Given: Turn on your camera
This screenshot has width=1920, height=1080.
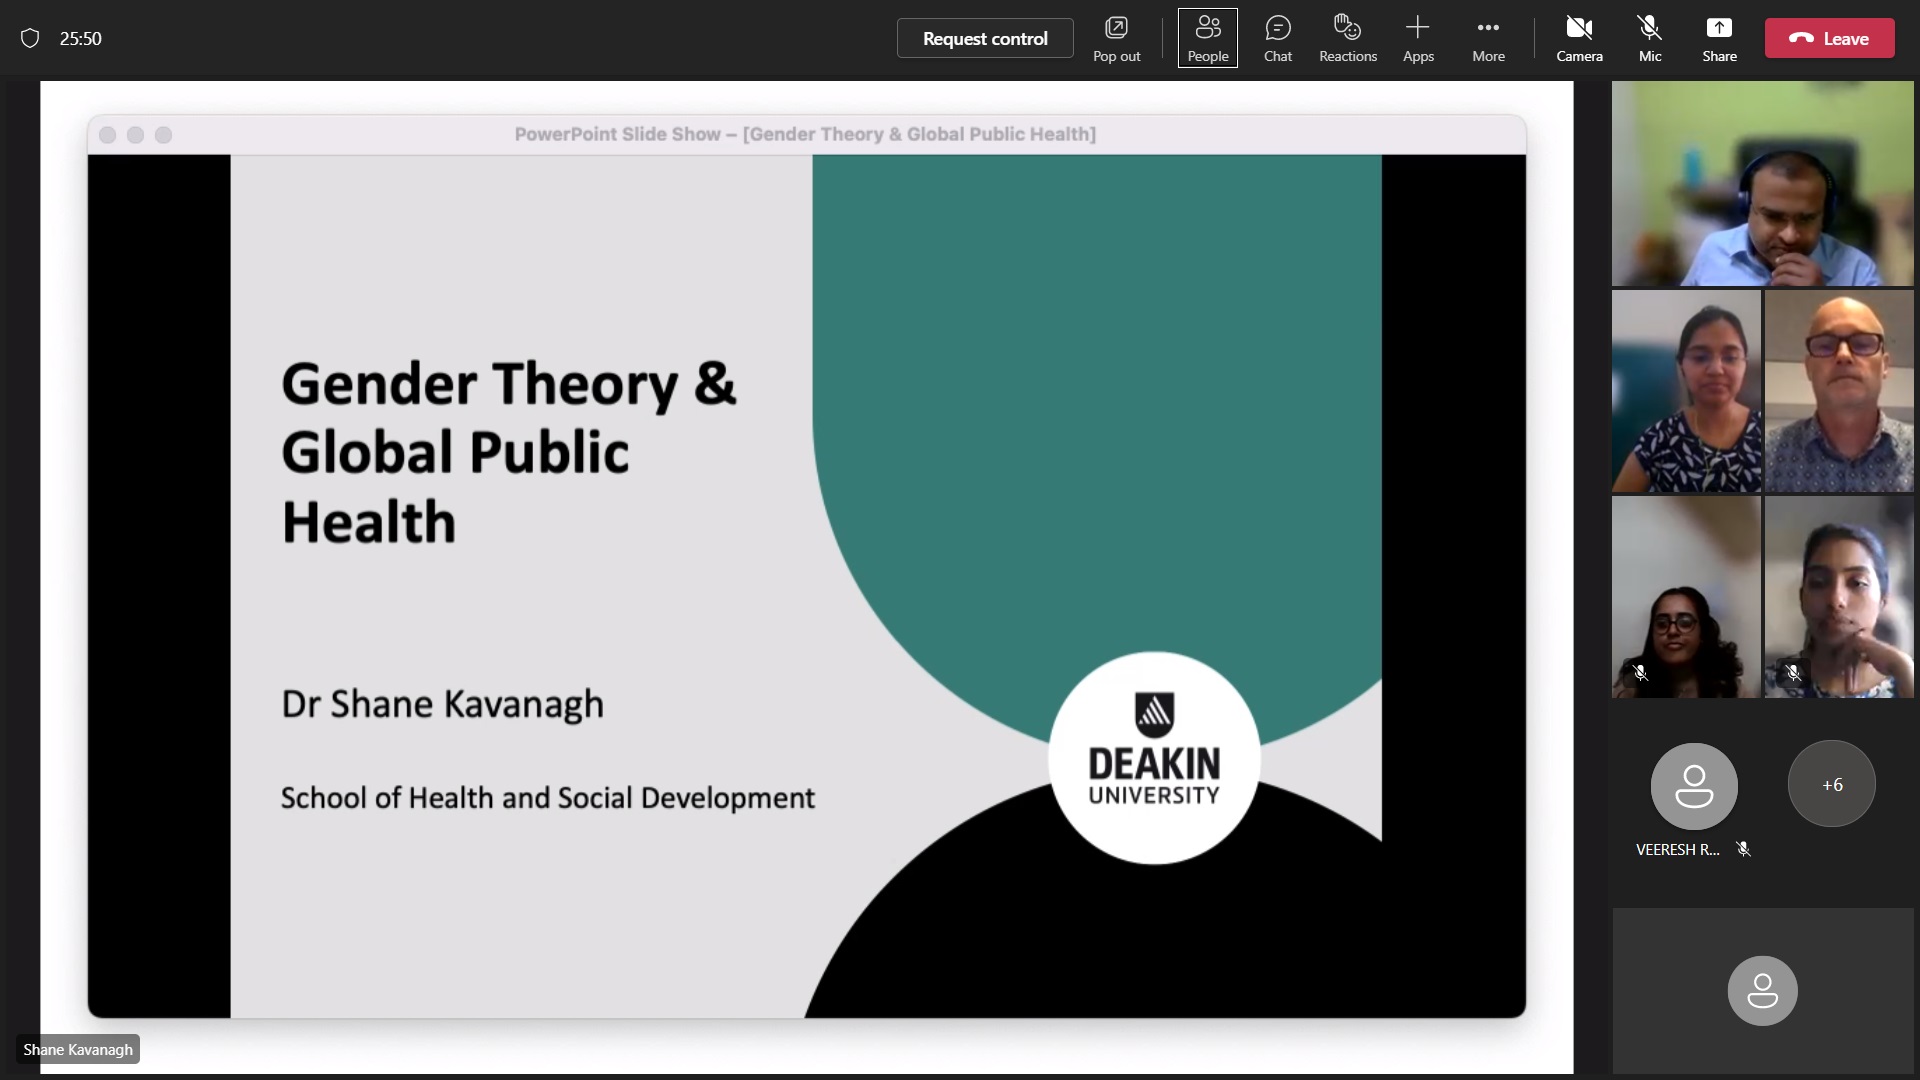Looking at the screenshot, I should click(1580, 38).
